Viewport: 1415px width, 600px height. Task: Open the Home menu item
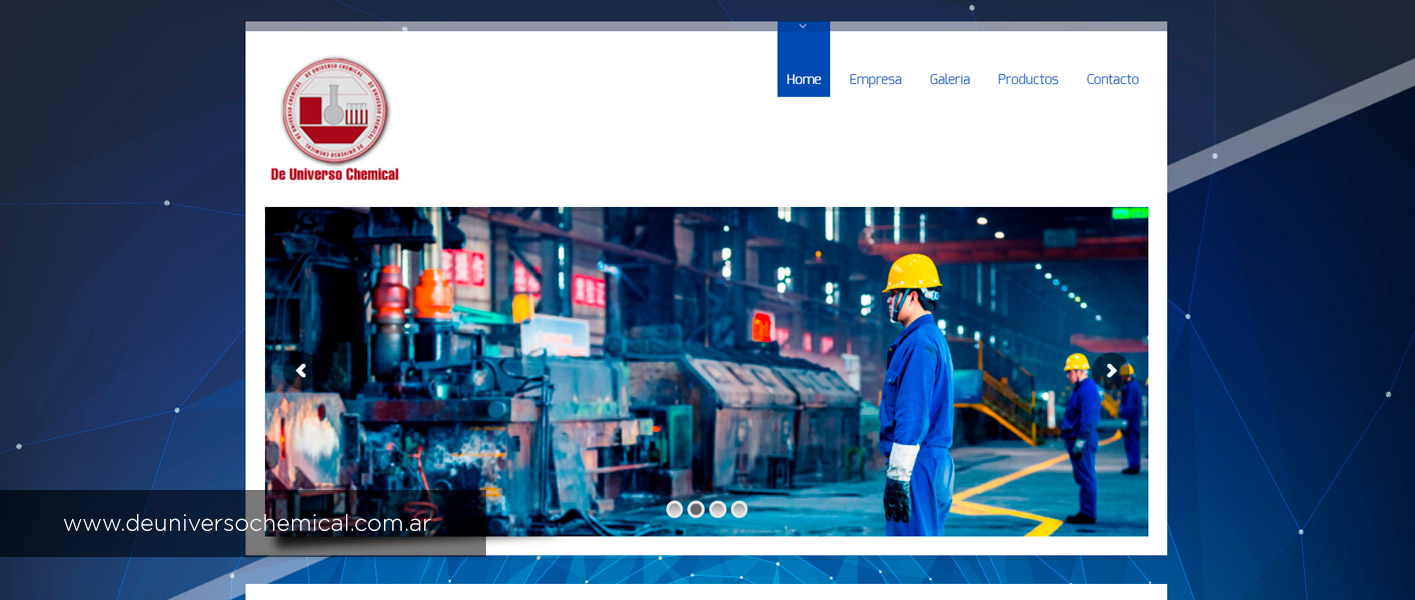tap(803, 79)
